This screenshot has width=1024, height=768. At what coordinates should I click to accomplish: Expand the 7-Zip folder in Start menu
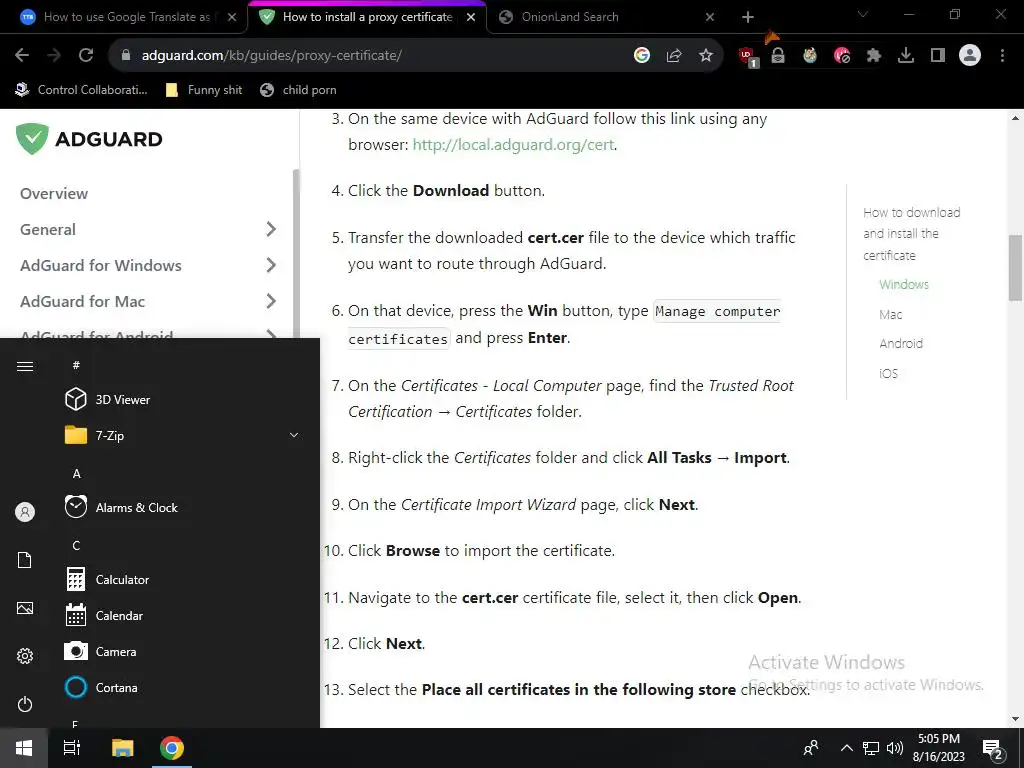coord(181,435)
